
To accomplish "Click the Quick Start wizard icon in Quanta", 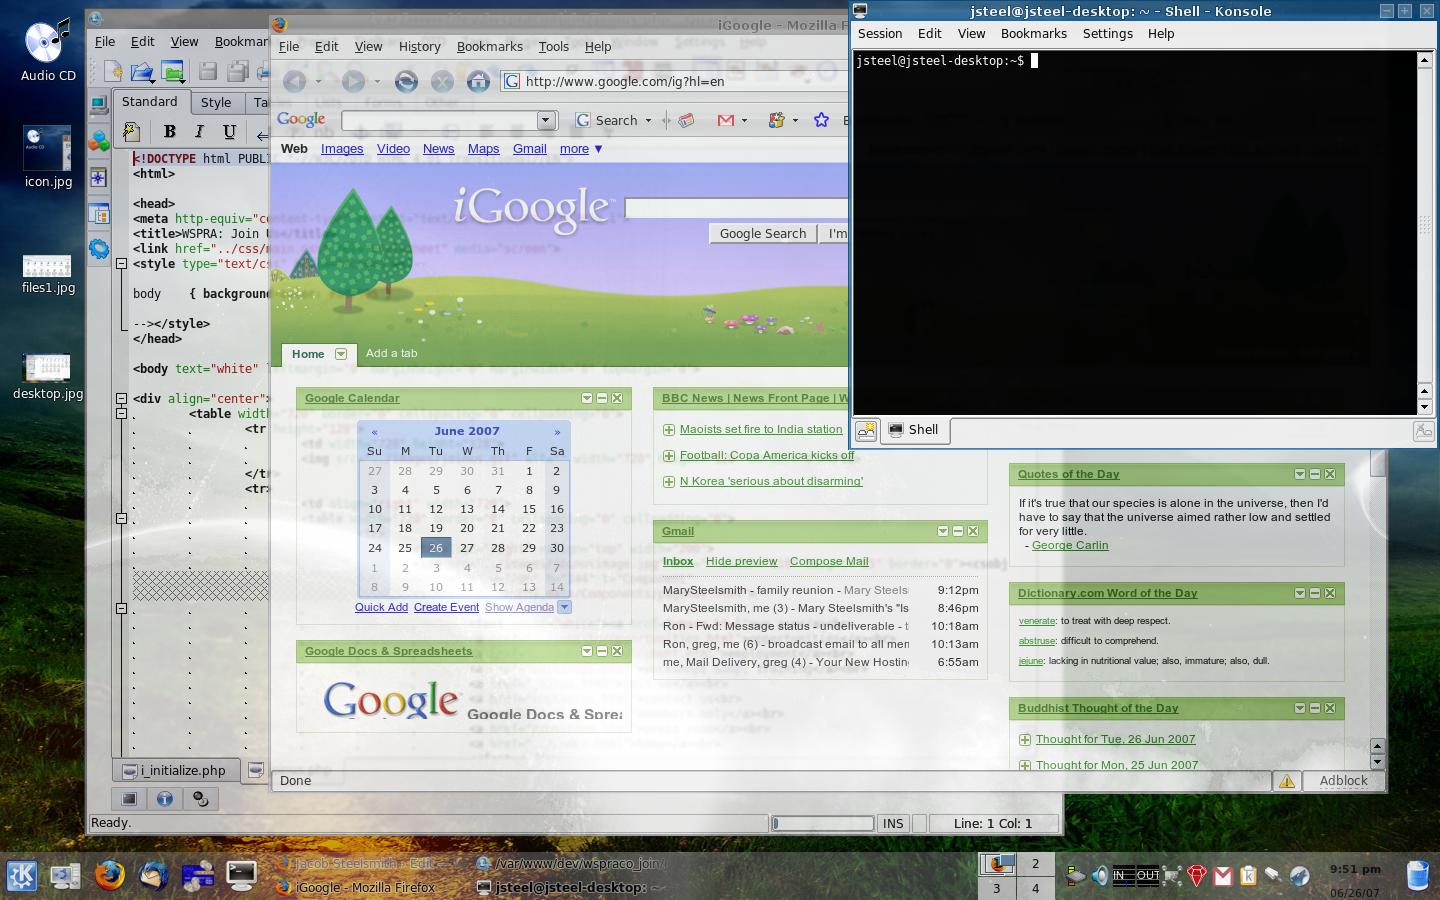I will (x=131, y=131).
